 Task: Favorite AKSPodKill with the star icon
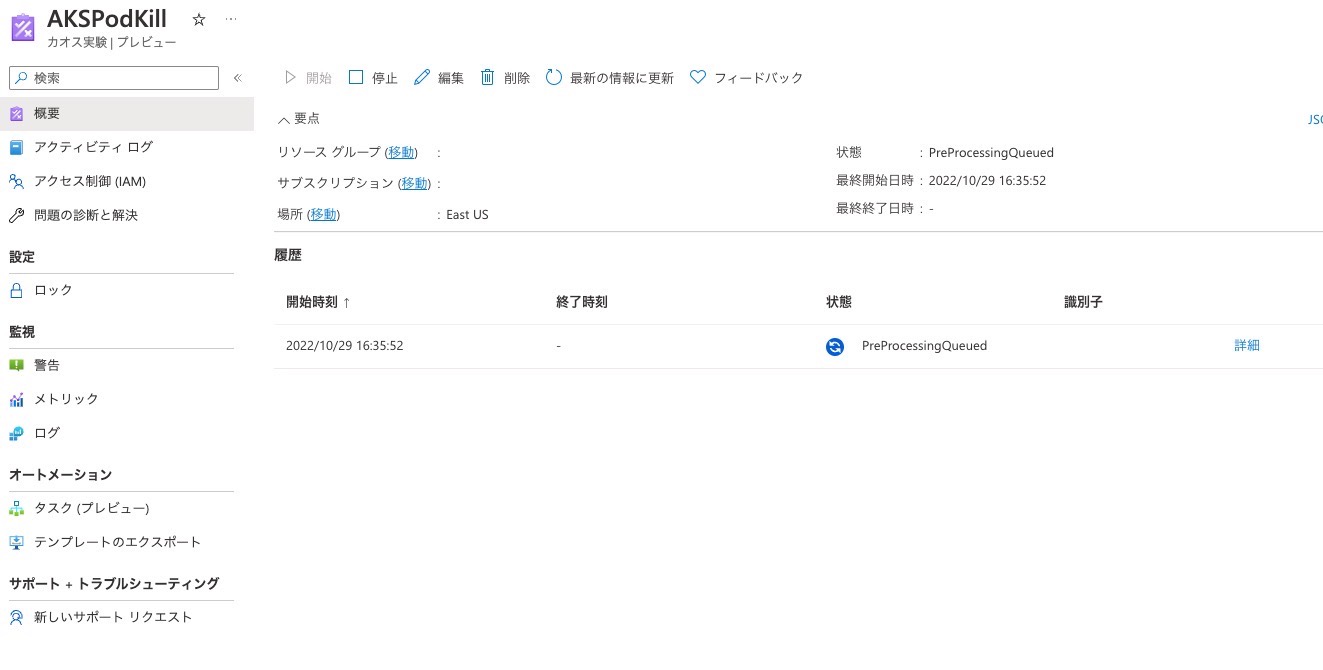point(199,19)
